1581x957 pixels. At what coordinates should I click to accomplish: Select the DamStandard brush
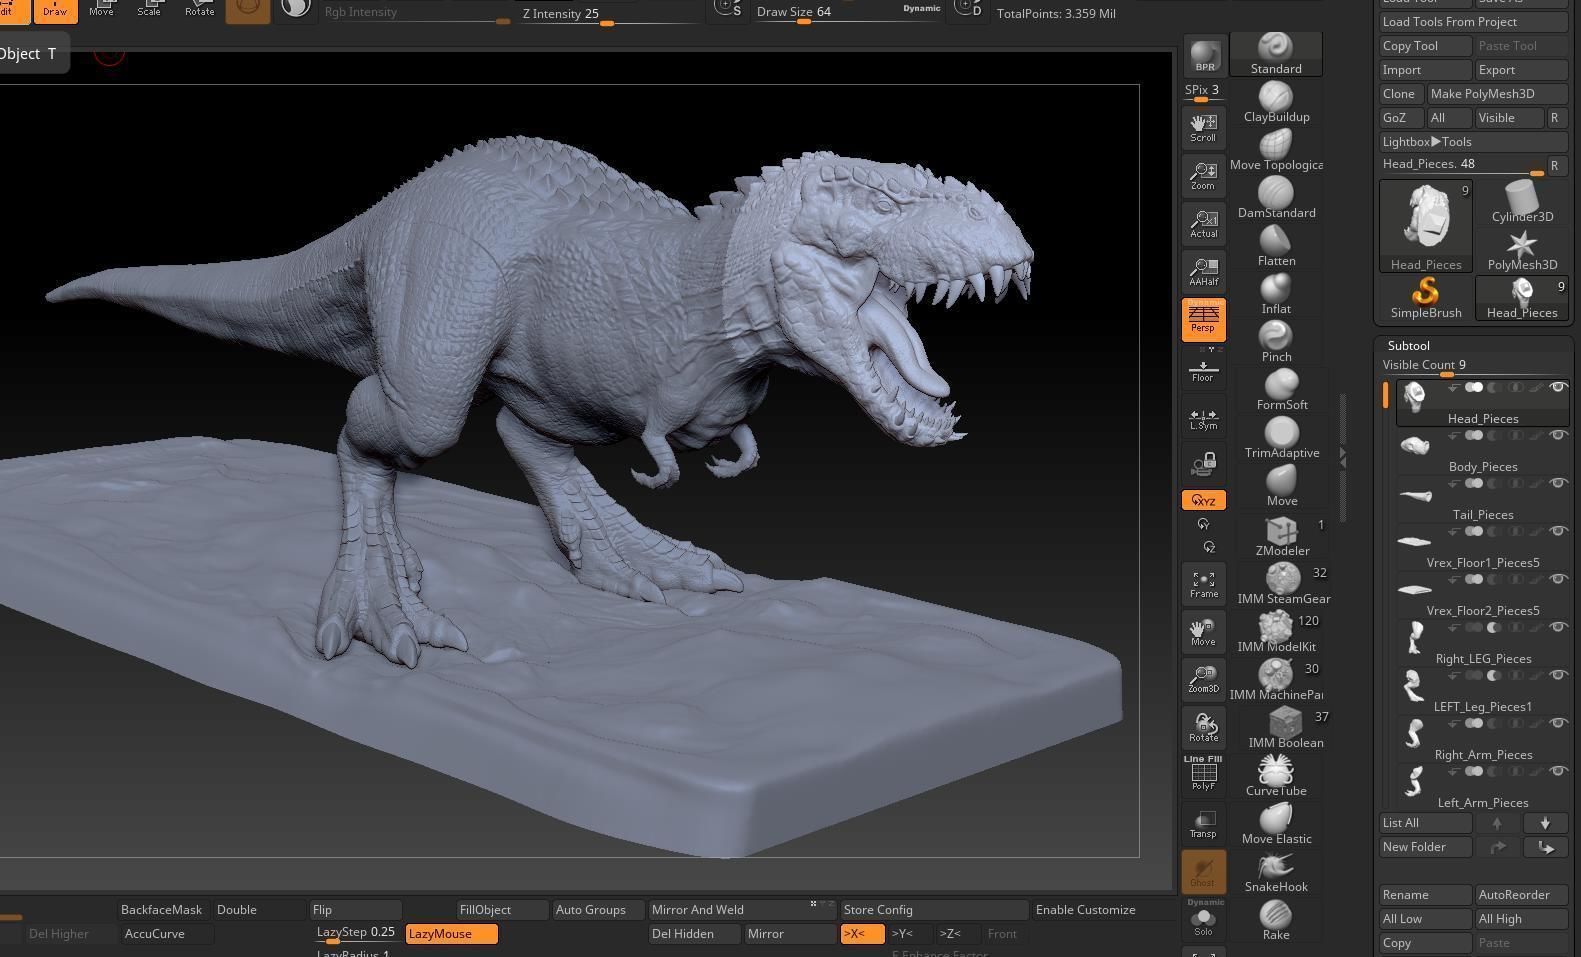[x=1276, y=198]
